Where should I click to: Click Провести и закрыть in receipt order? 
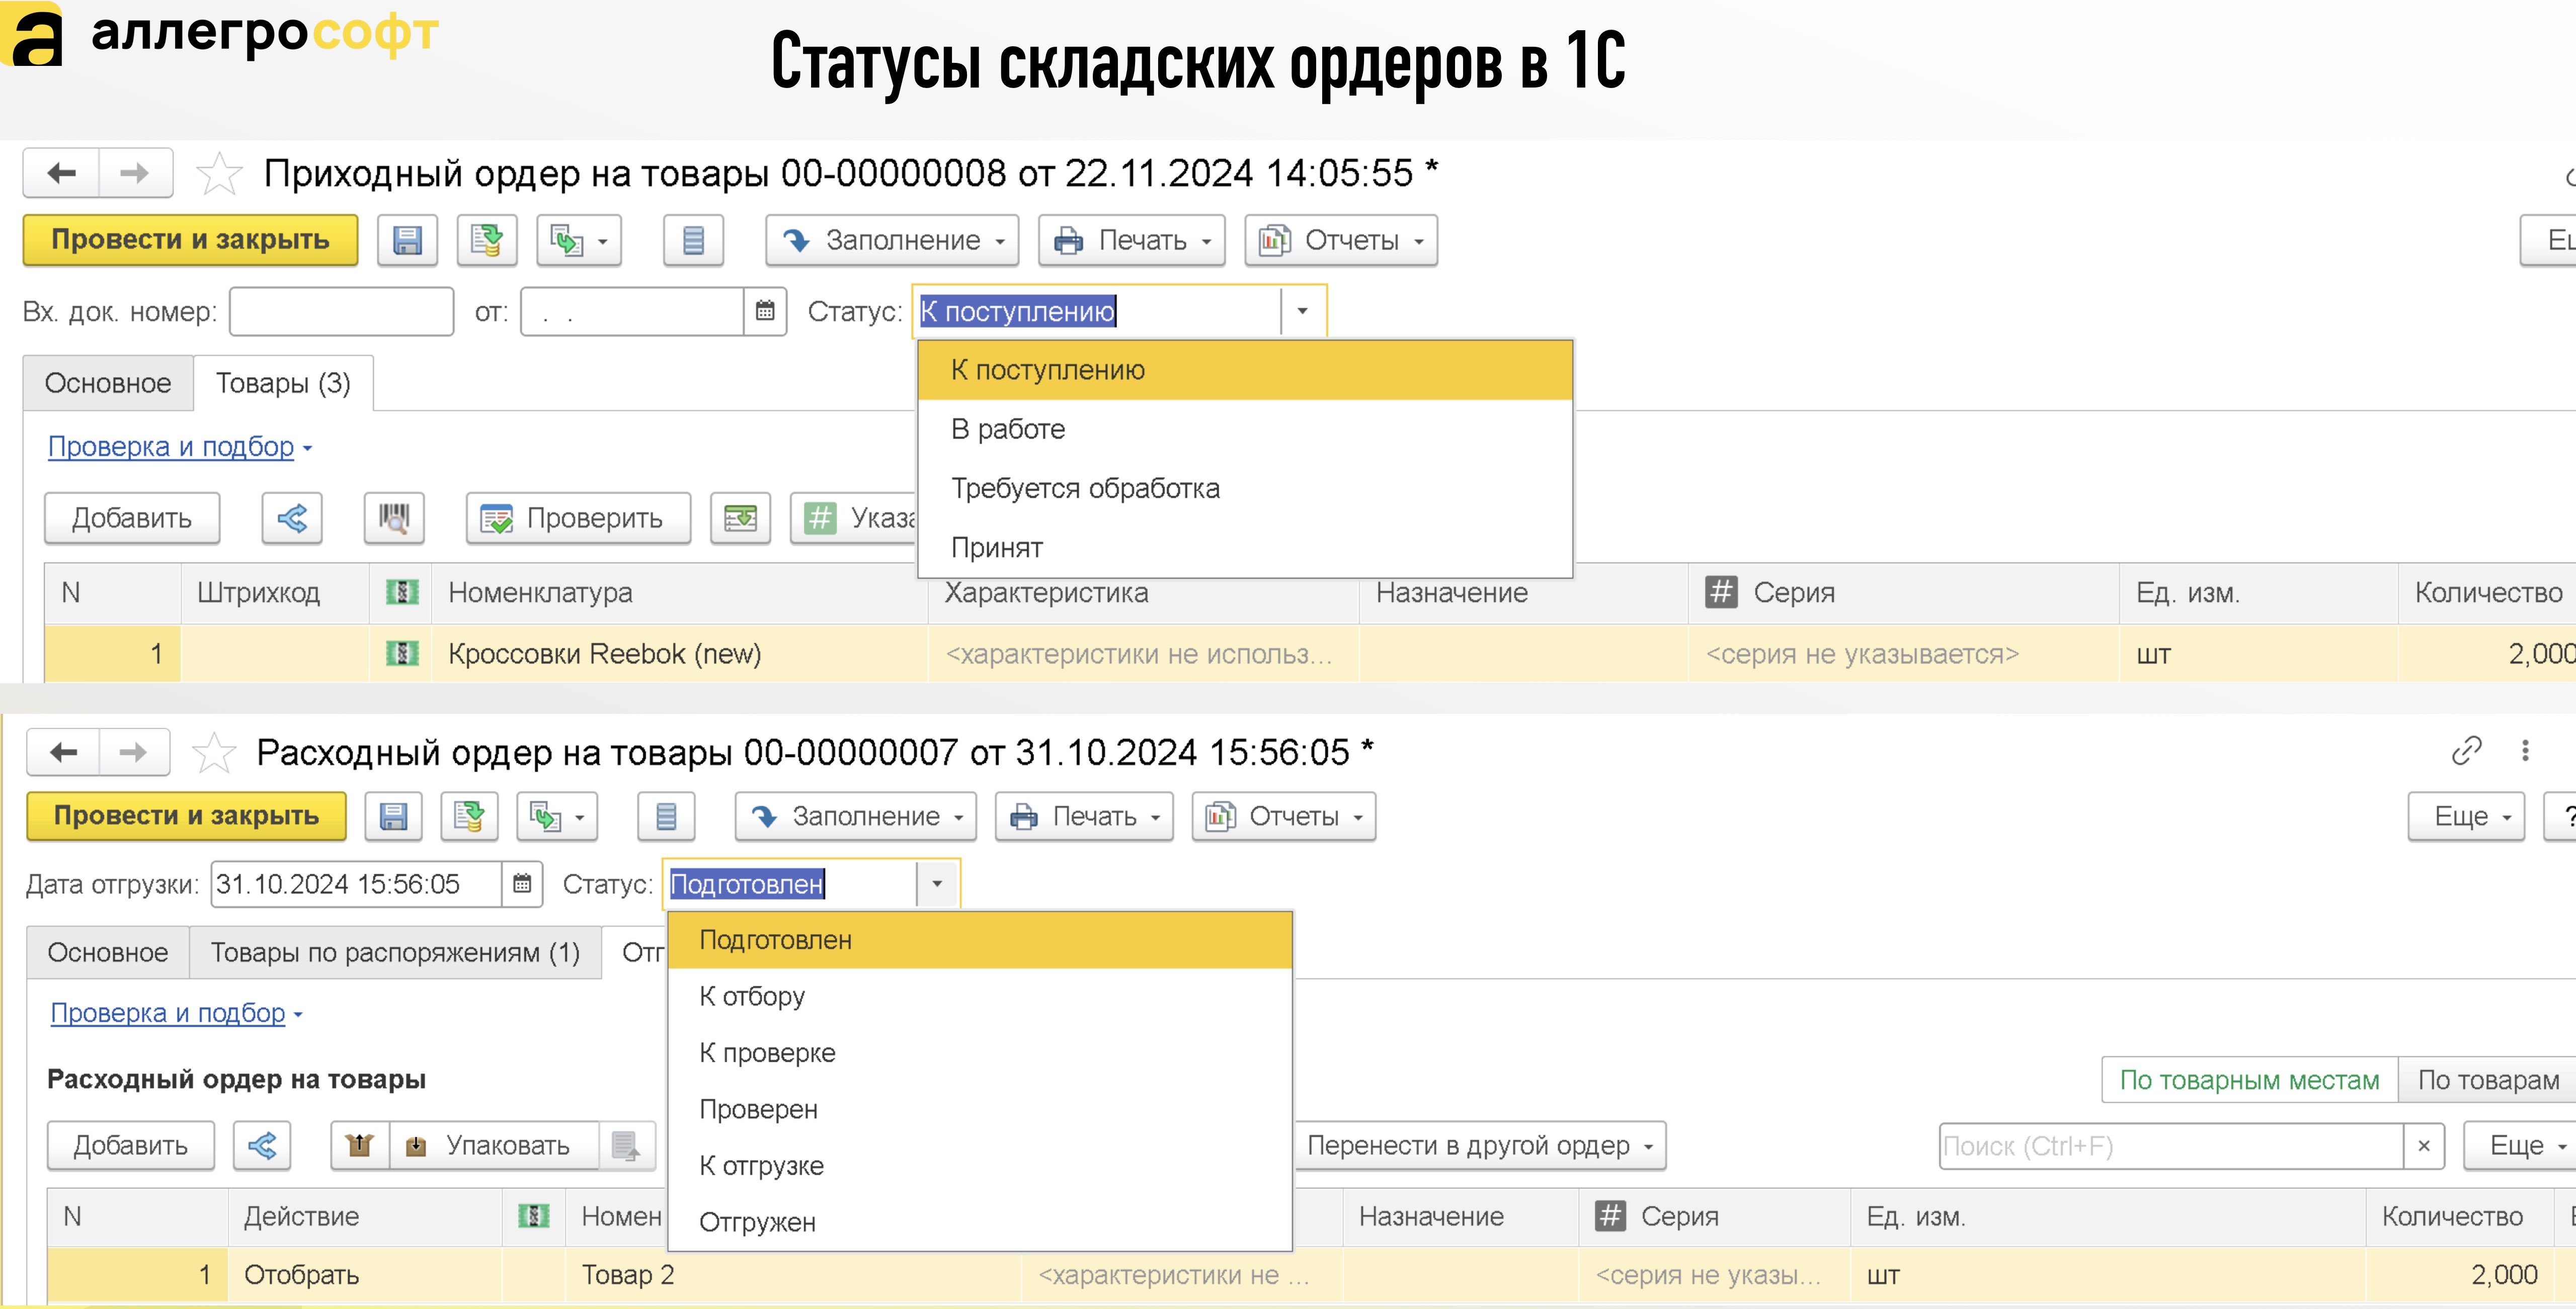click(190, 240)
